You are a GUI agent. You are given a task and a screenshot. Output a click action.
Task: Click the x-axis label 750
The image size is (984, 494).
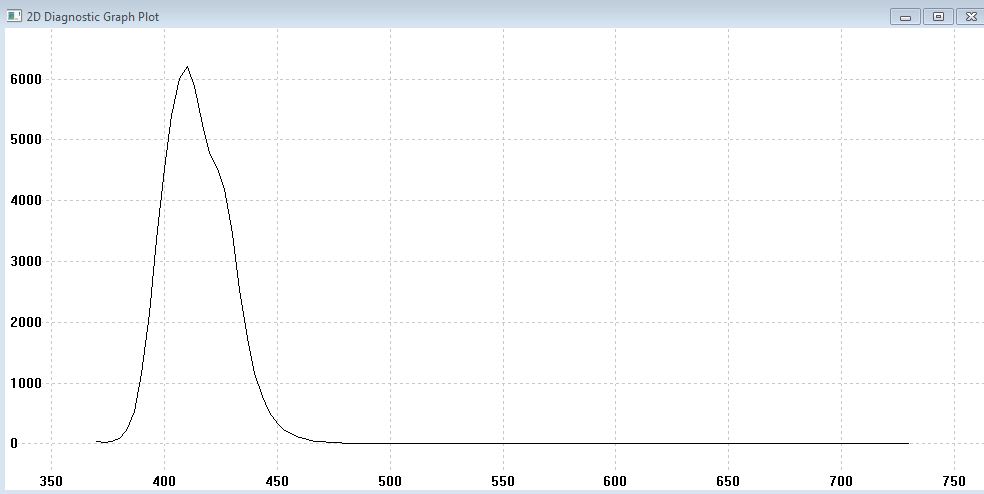pyautogui.click(x=955, y=481)
